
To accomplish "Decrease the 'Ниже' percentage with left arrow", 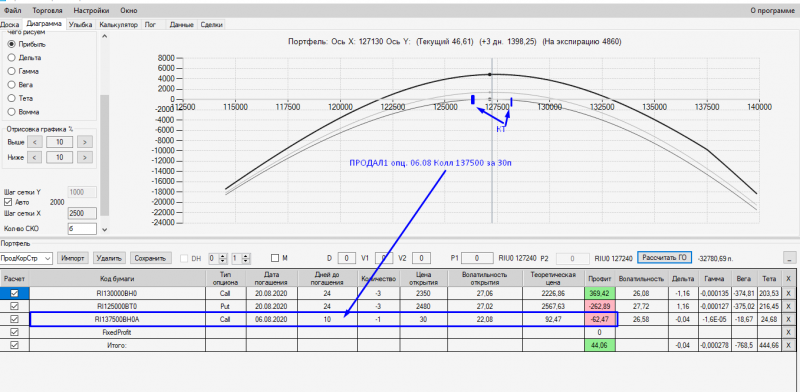I will pos(34,157).
